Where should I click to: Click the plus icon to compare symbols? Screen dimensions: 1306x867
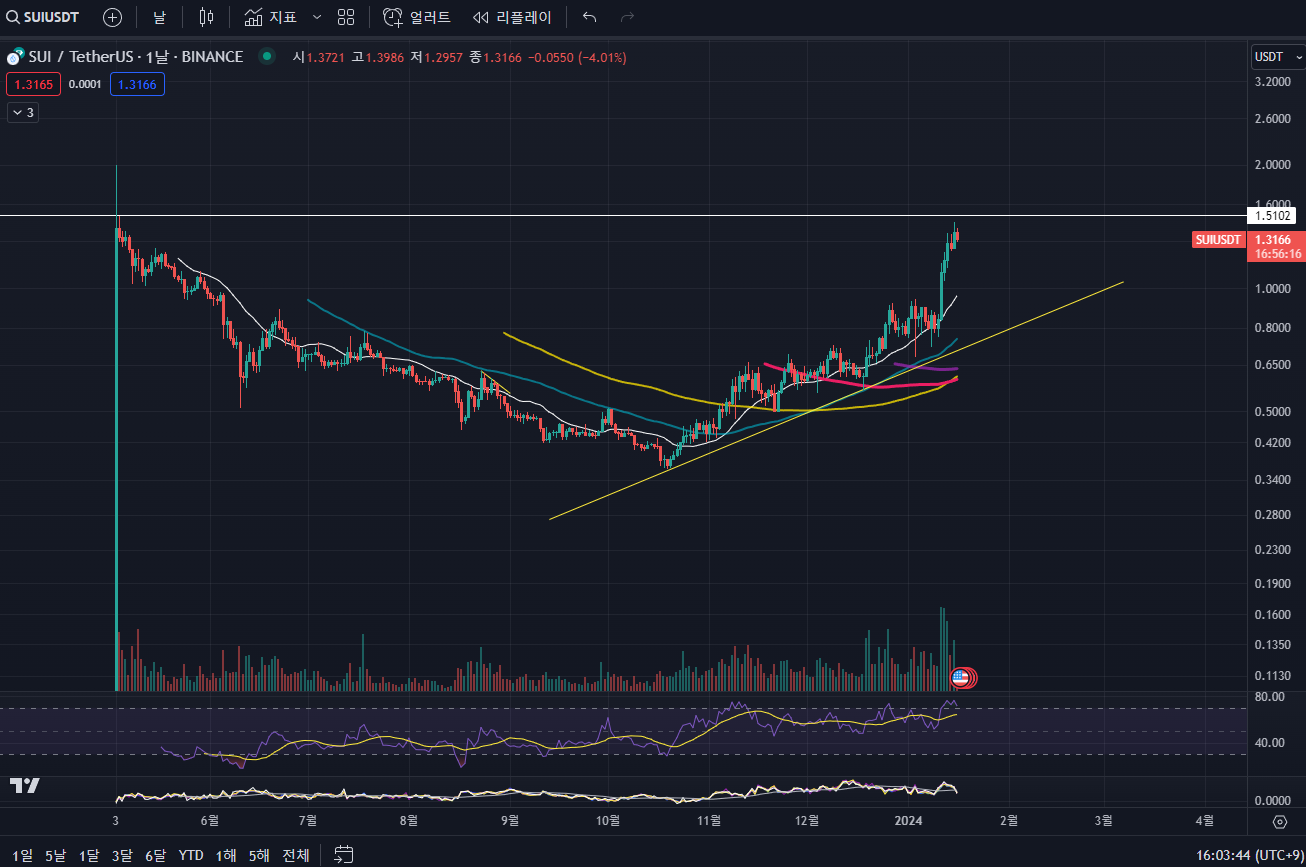pos(113,17)
